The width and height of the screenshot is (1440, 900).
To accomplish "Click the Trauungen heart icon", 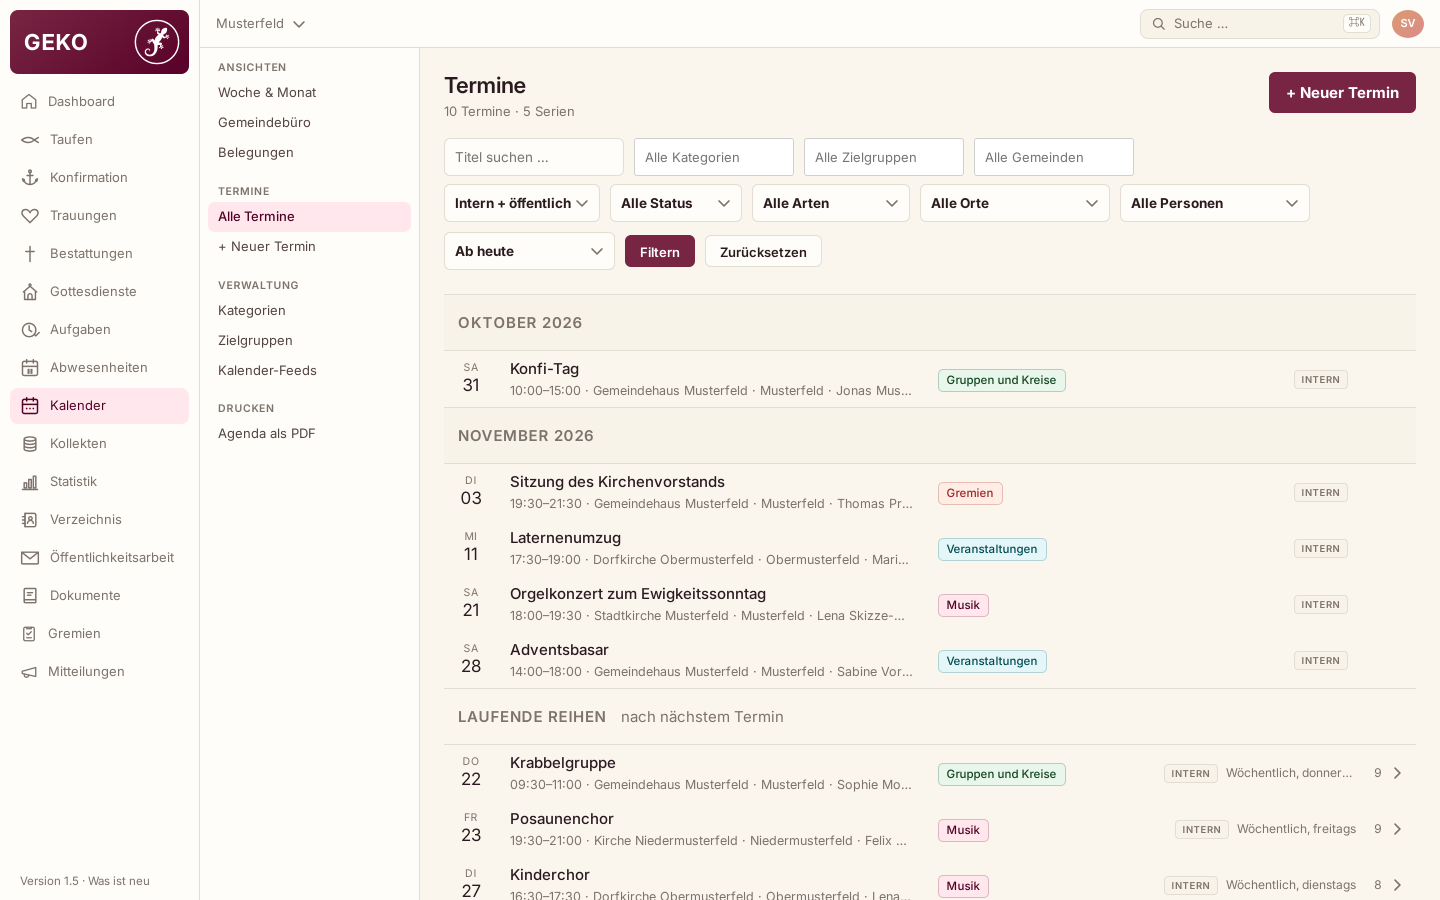I will pos(30,215).
